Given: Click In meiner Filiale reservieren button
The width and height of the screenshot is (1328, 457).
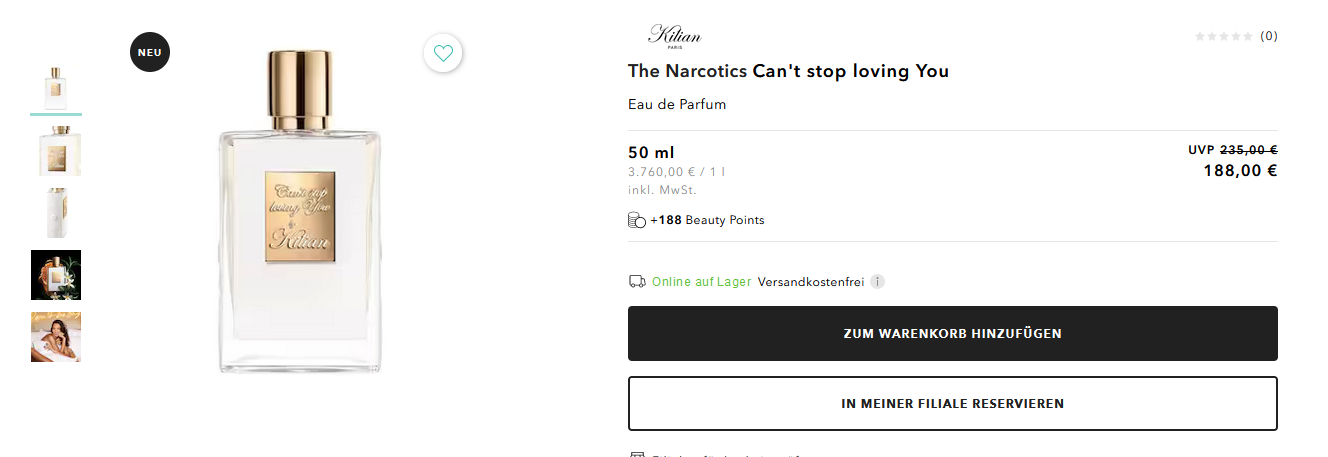Looking at the screenshot, I should (x=952, y=404).
